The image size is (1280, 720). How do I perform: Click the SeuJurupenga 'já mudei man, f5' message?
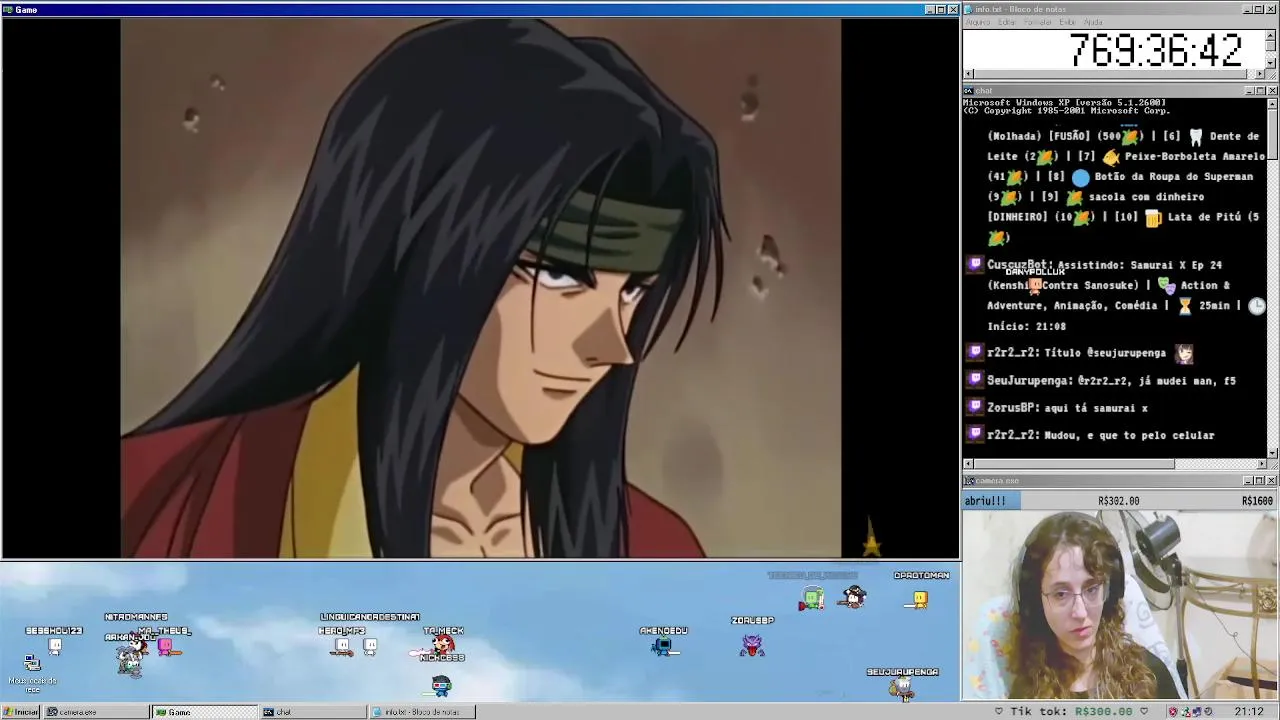(1111, 380)
